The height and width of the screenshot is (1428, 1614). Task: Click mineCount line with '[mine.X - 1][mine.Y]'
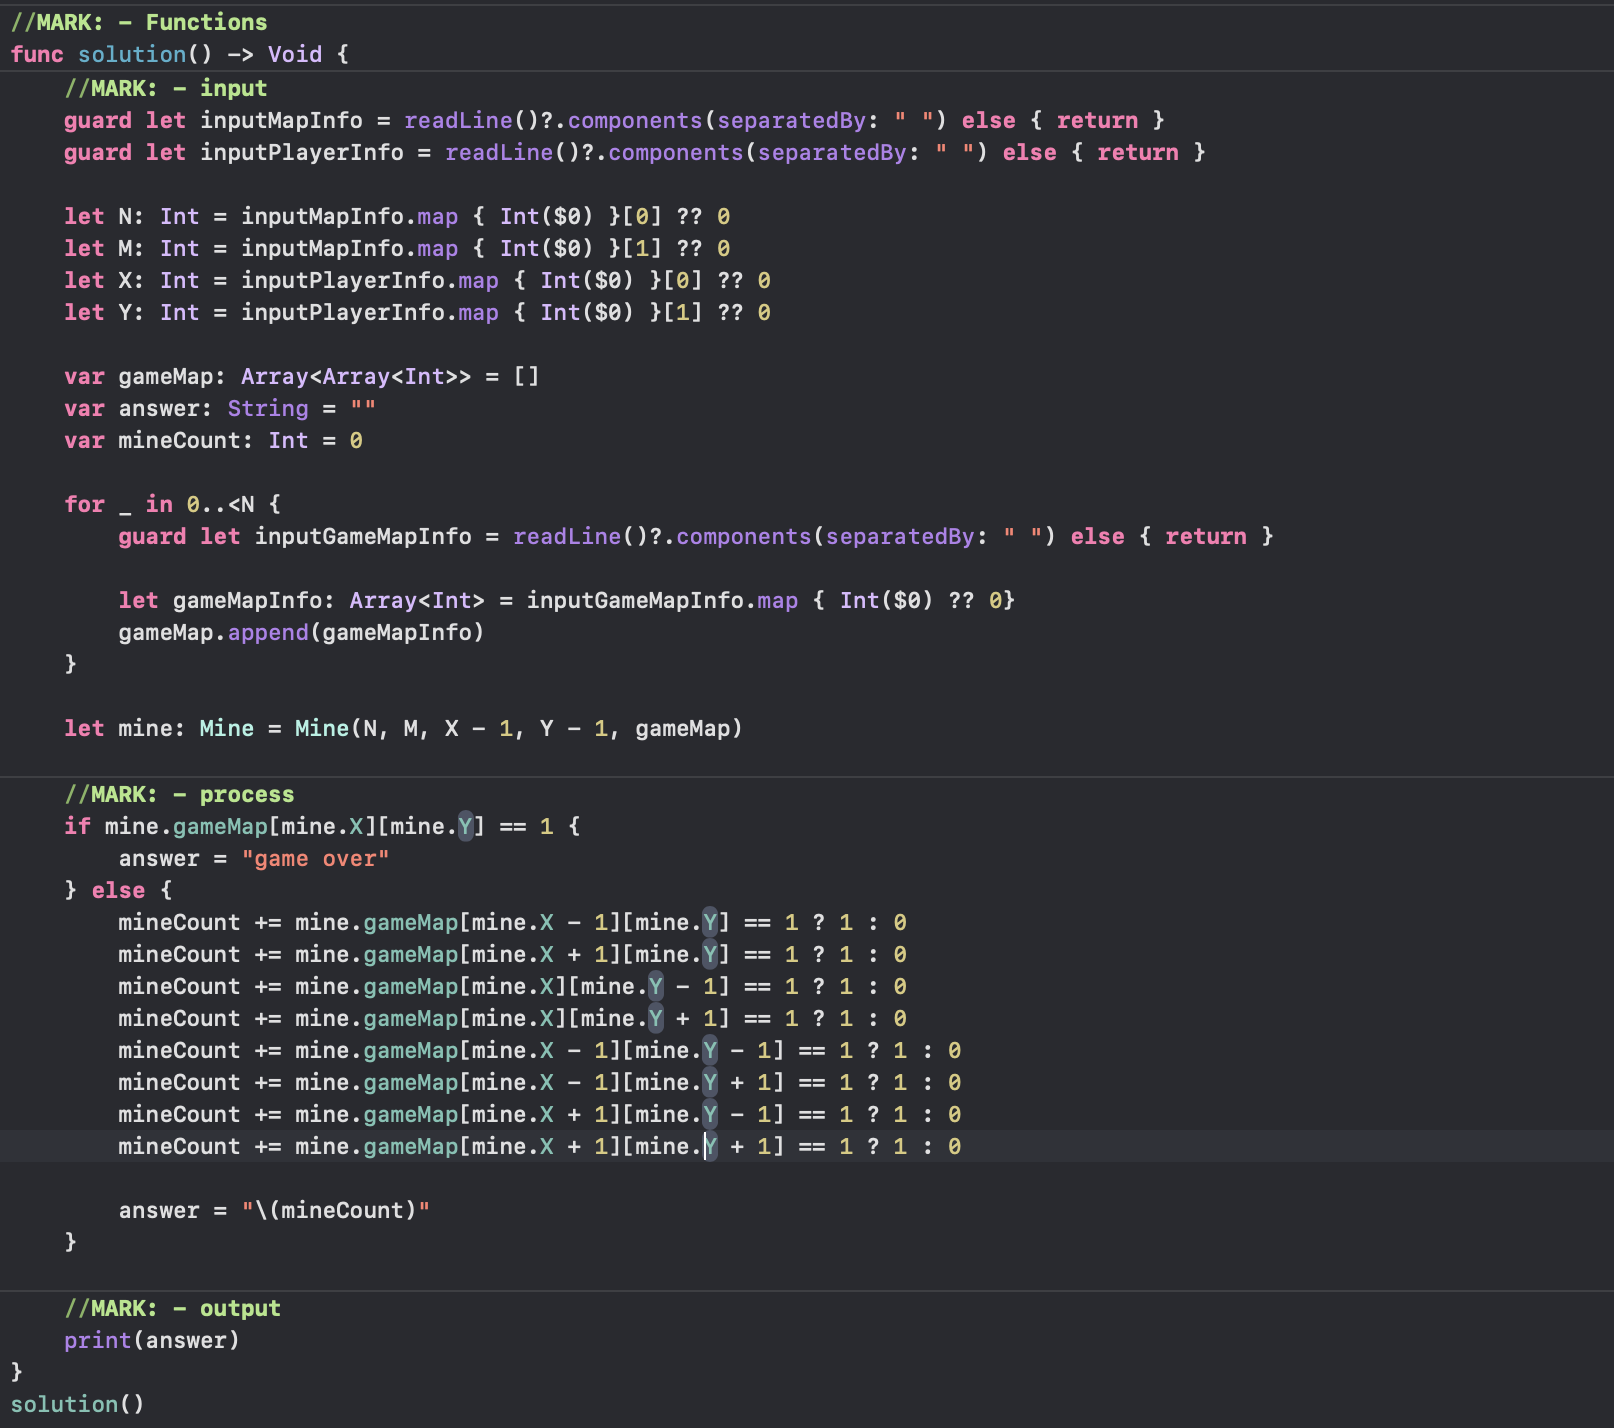(x=513, y=922)
